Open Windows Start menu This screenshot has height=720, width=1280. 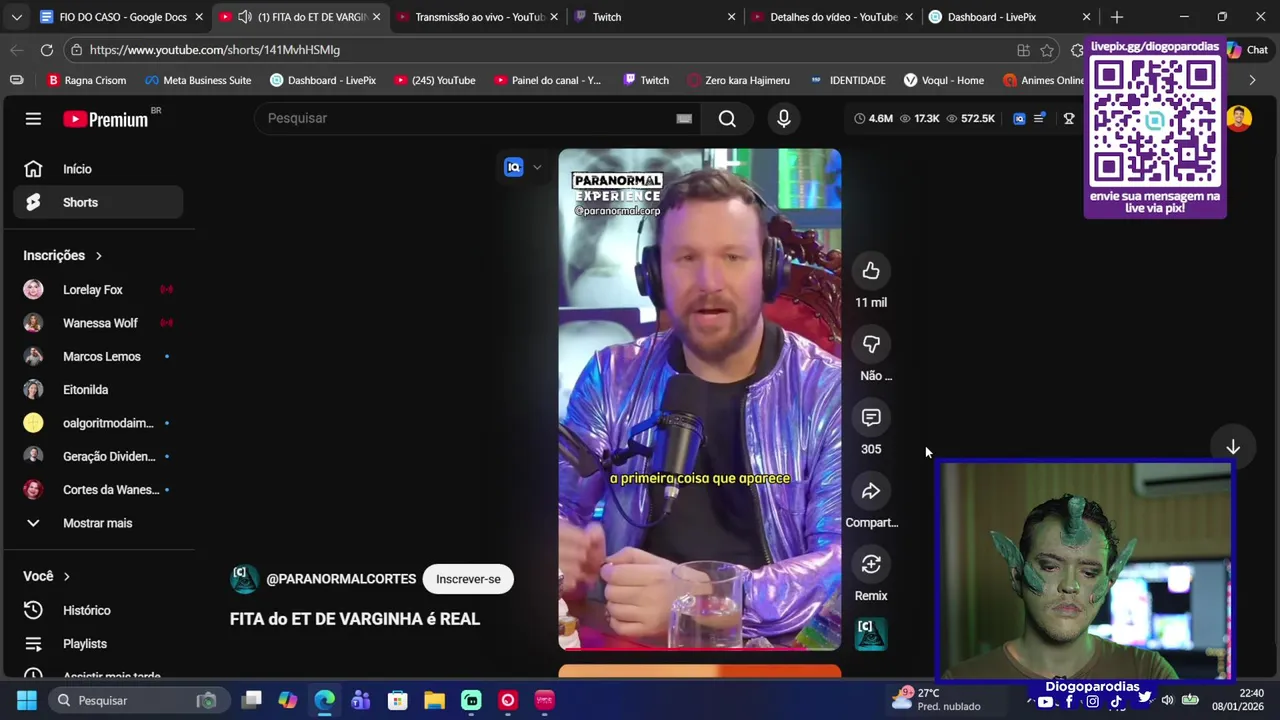click(x=26, y=700)
